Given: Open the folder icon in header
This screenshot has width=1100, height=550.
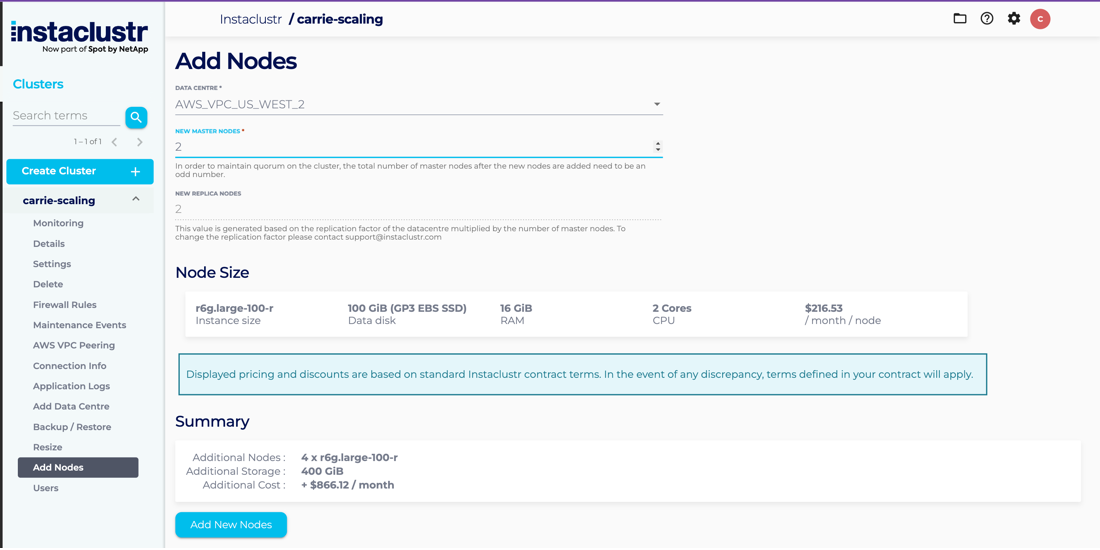Looking at the screenshot, I should [960, 19].
